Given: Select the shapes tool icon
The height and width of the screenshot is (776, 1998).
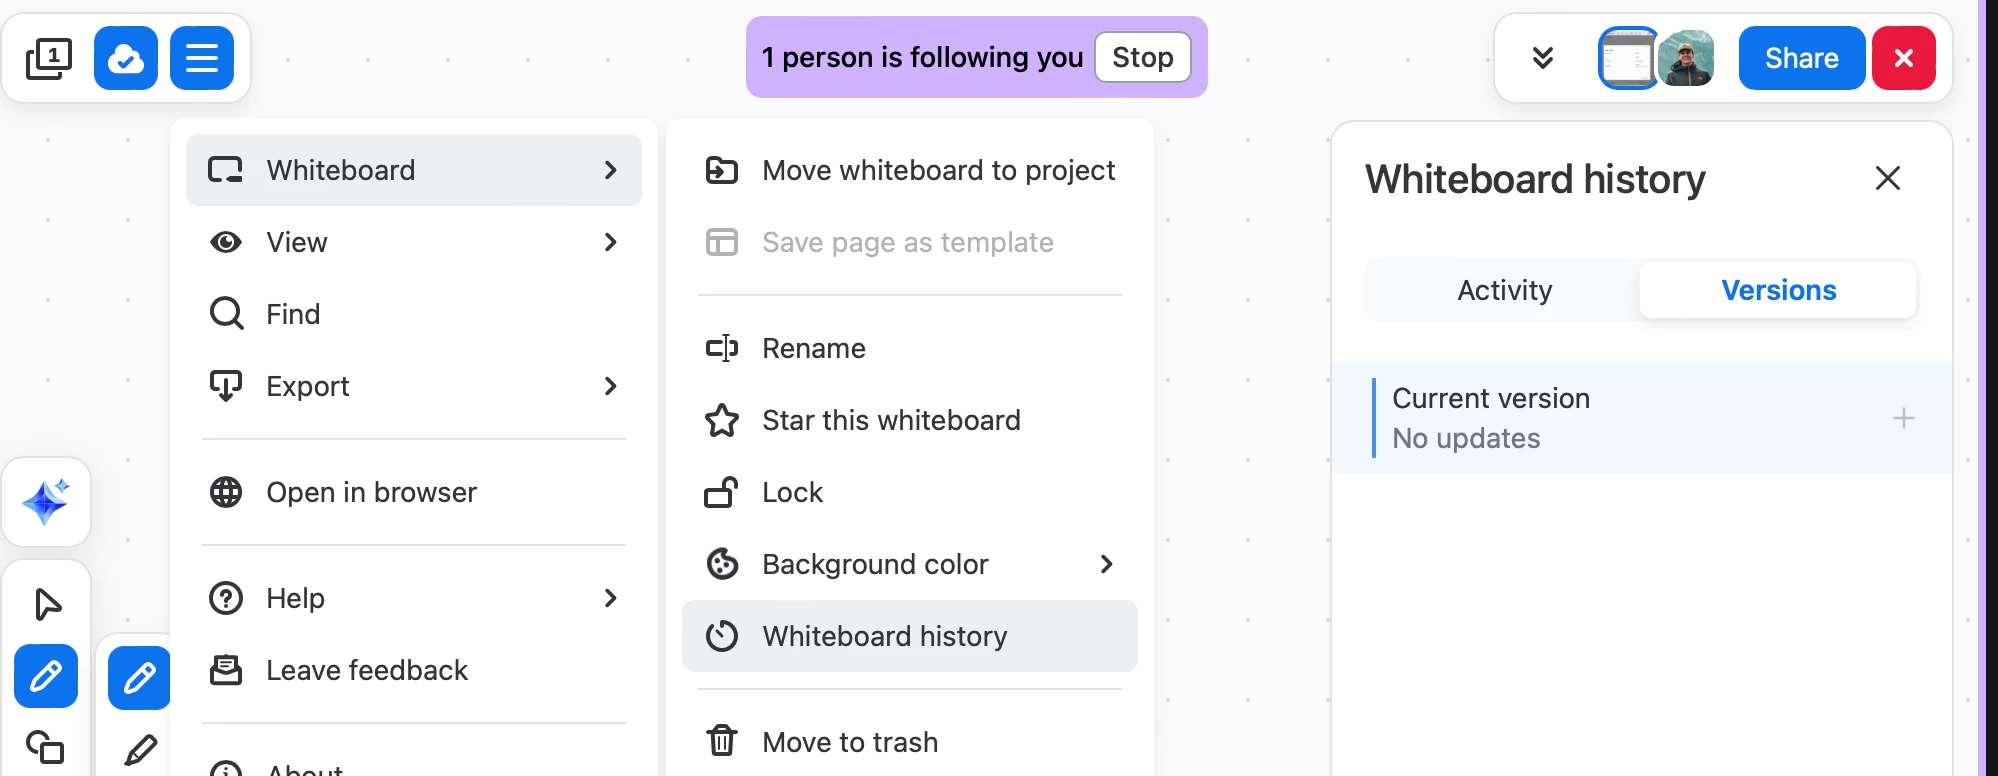Looking at the screenshot, I should pyautogui.click(x=46, y=746).
